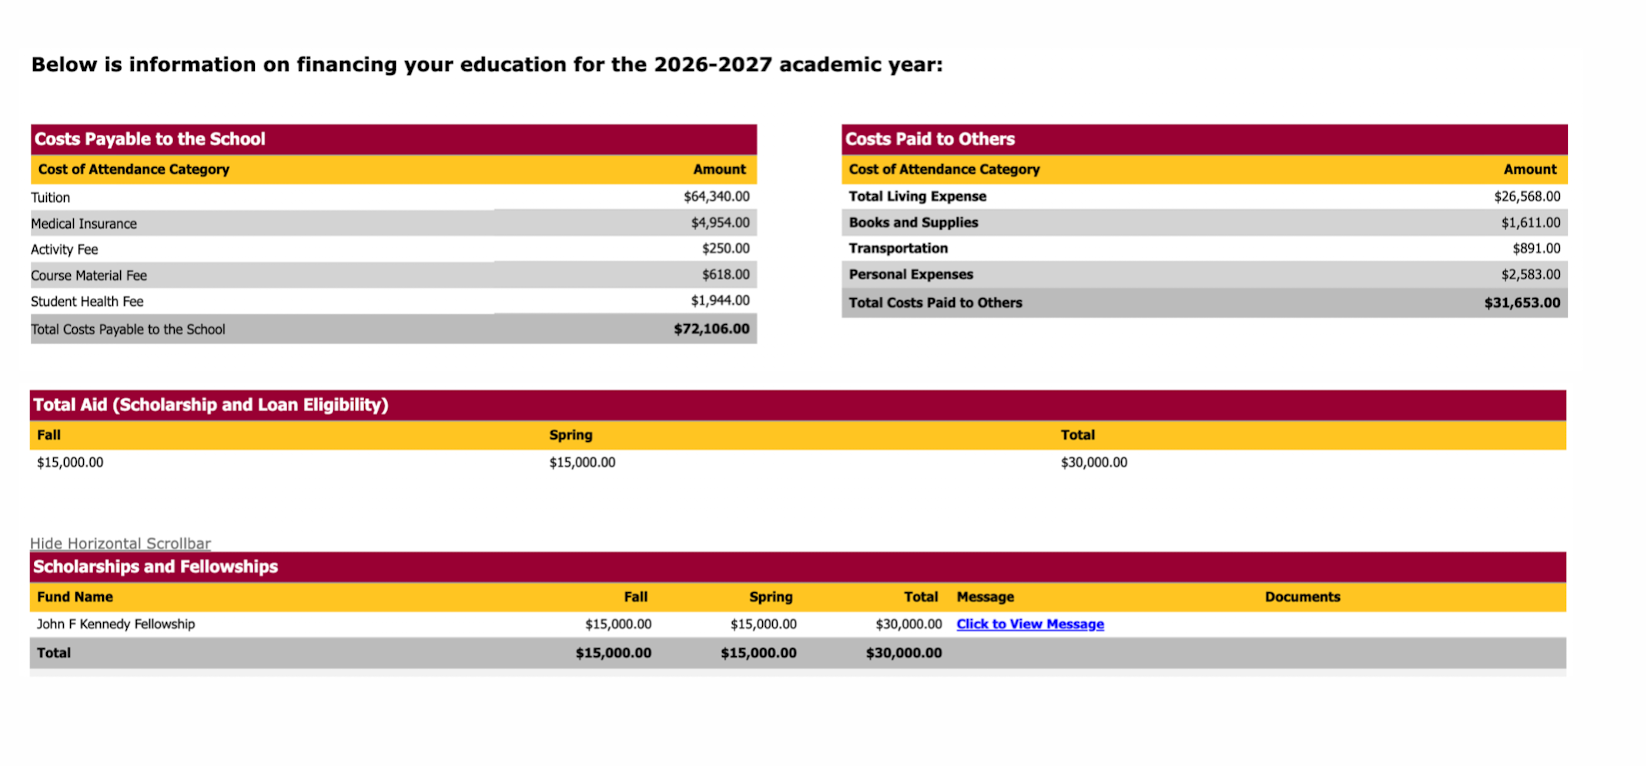Click the John F Kennedy Fellowship fund name

(116, 624)
